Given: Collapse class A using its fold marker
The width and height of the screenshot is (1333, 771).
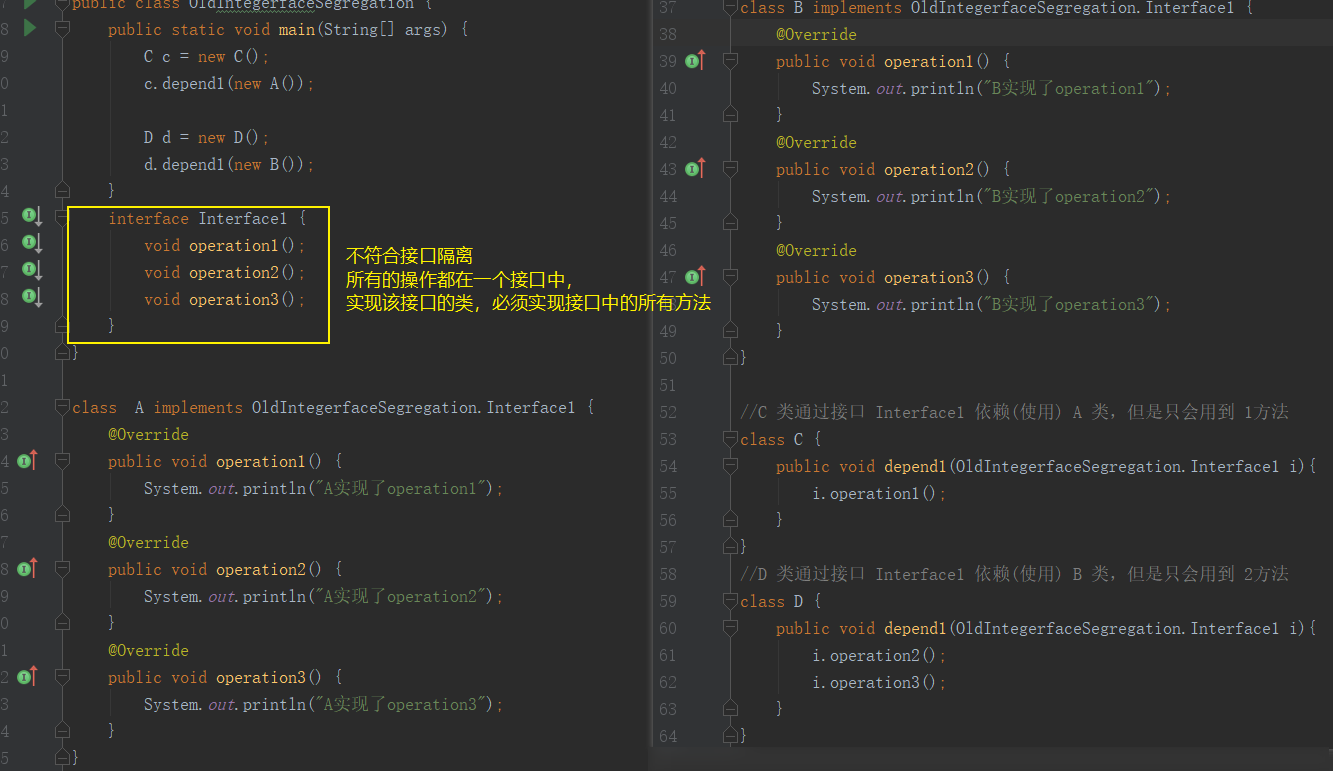Looking at the screenshot, I should (x=62, y=407).
